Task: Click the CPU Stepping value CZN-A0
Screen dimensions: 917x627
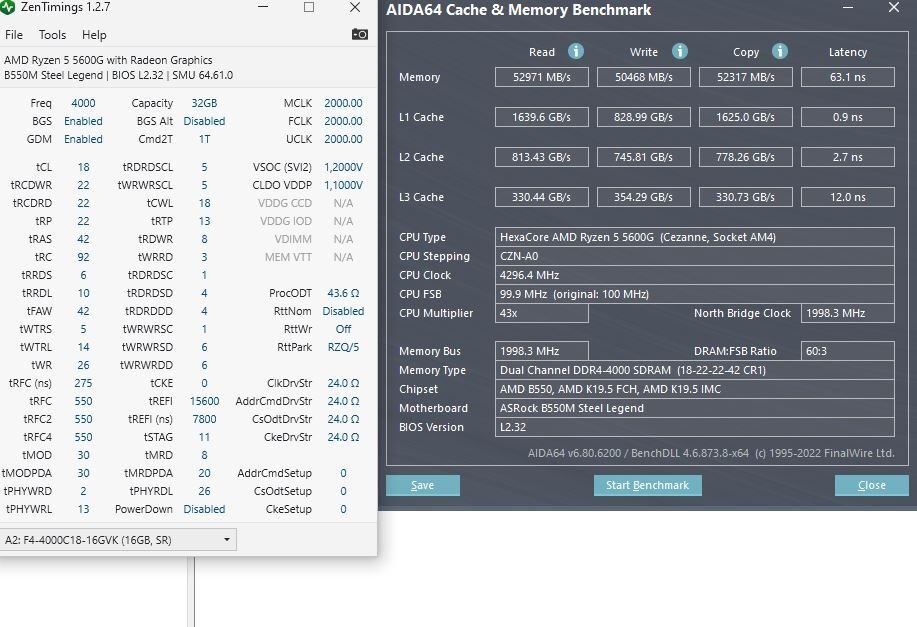Action: tap(695, 256)
